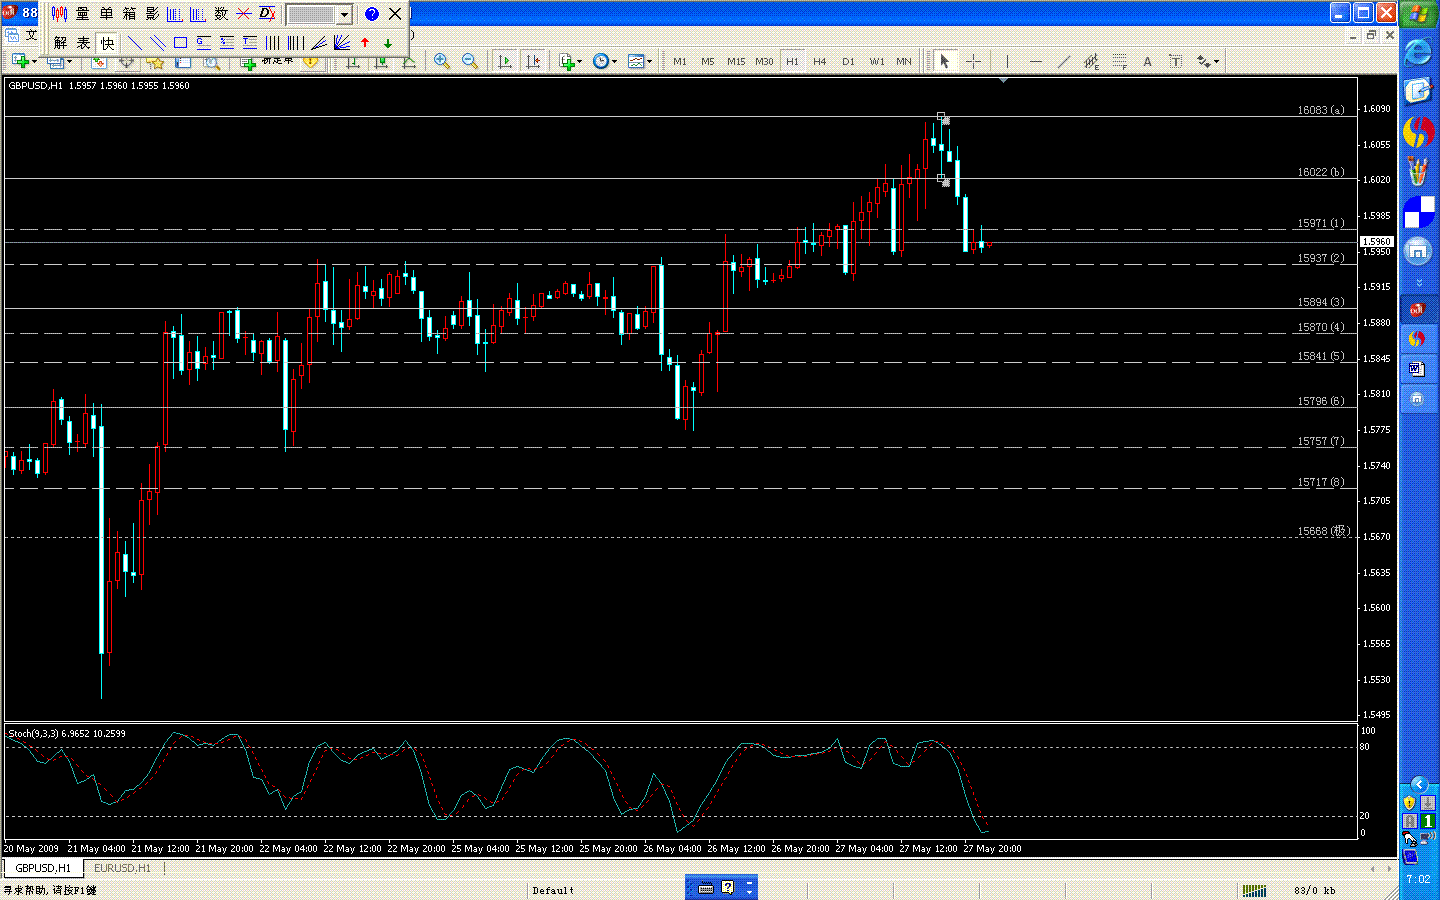Screen dimensions: 1440x900
Task: Switch chart to M1 timeframe
Action: 680,61
